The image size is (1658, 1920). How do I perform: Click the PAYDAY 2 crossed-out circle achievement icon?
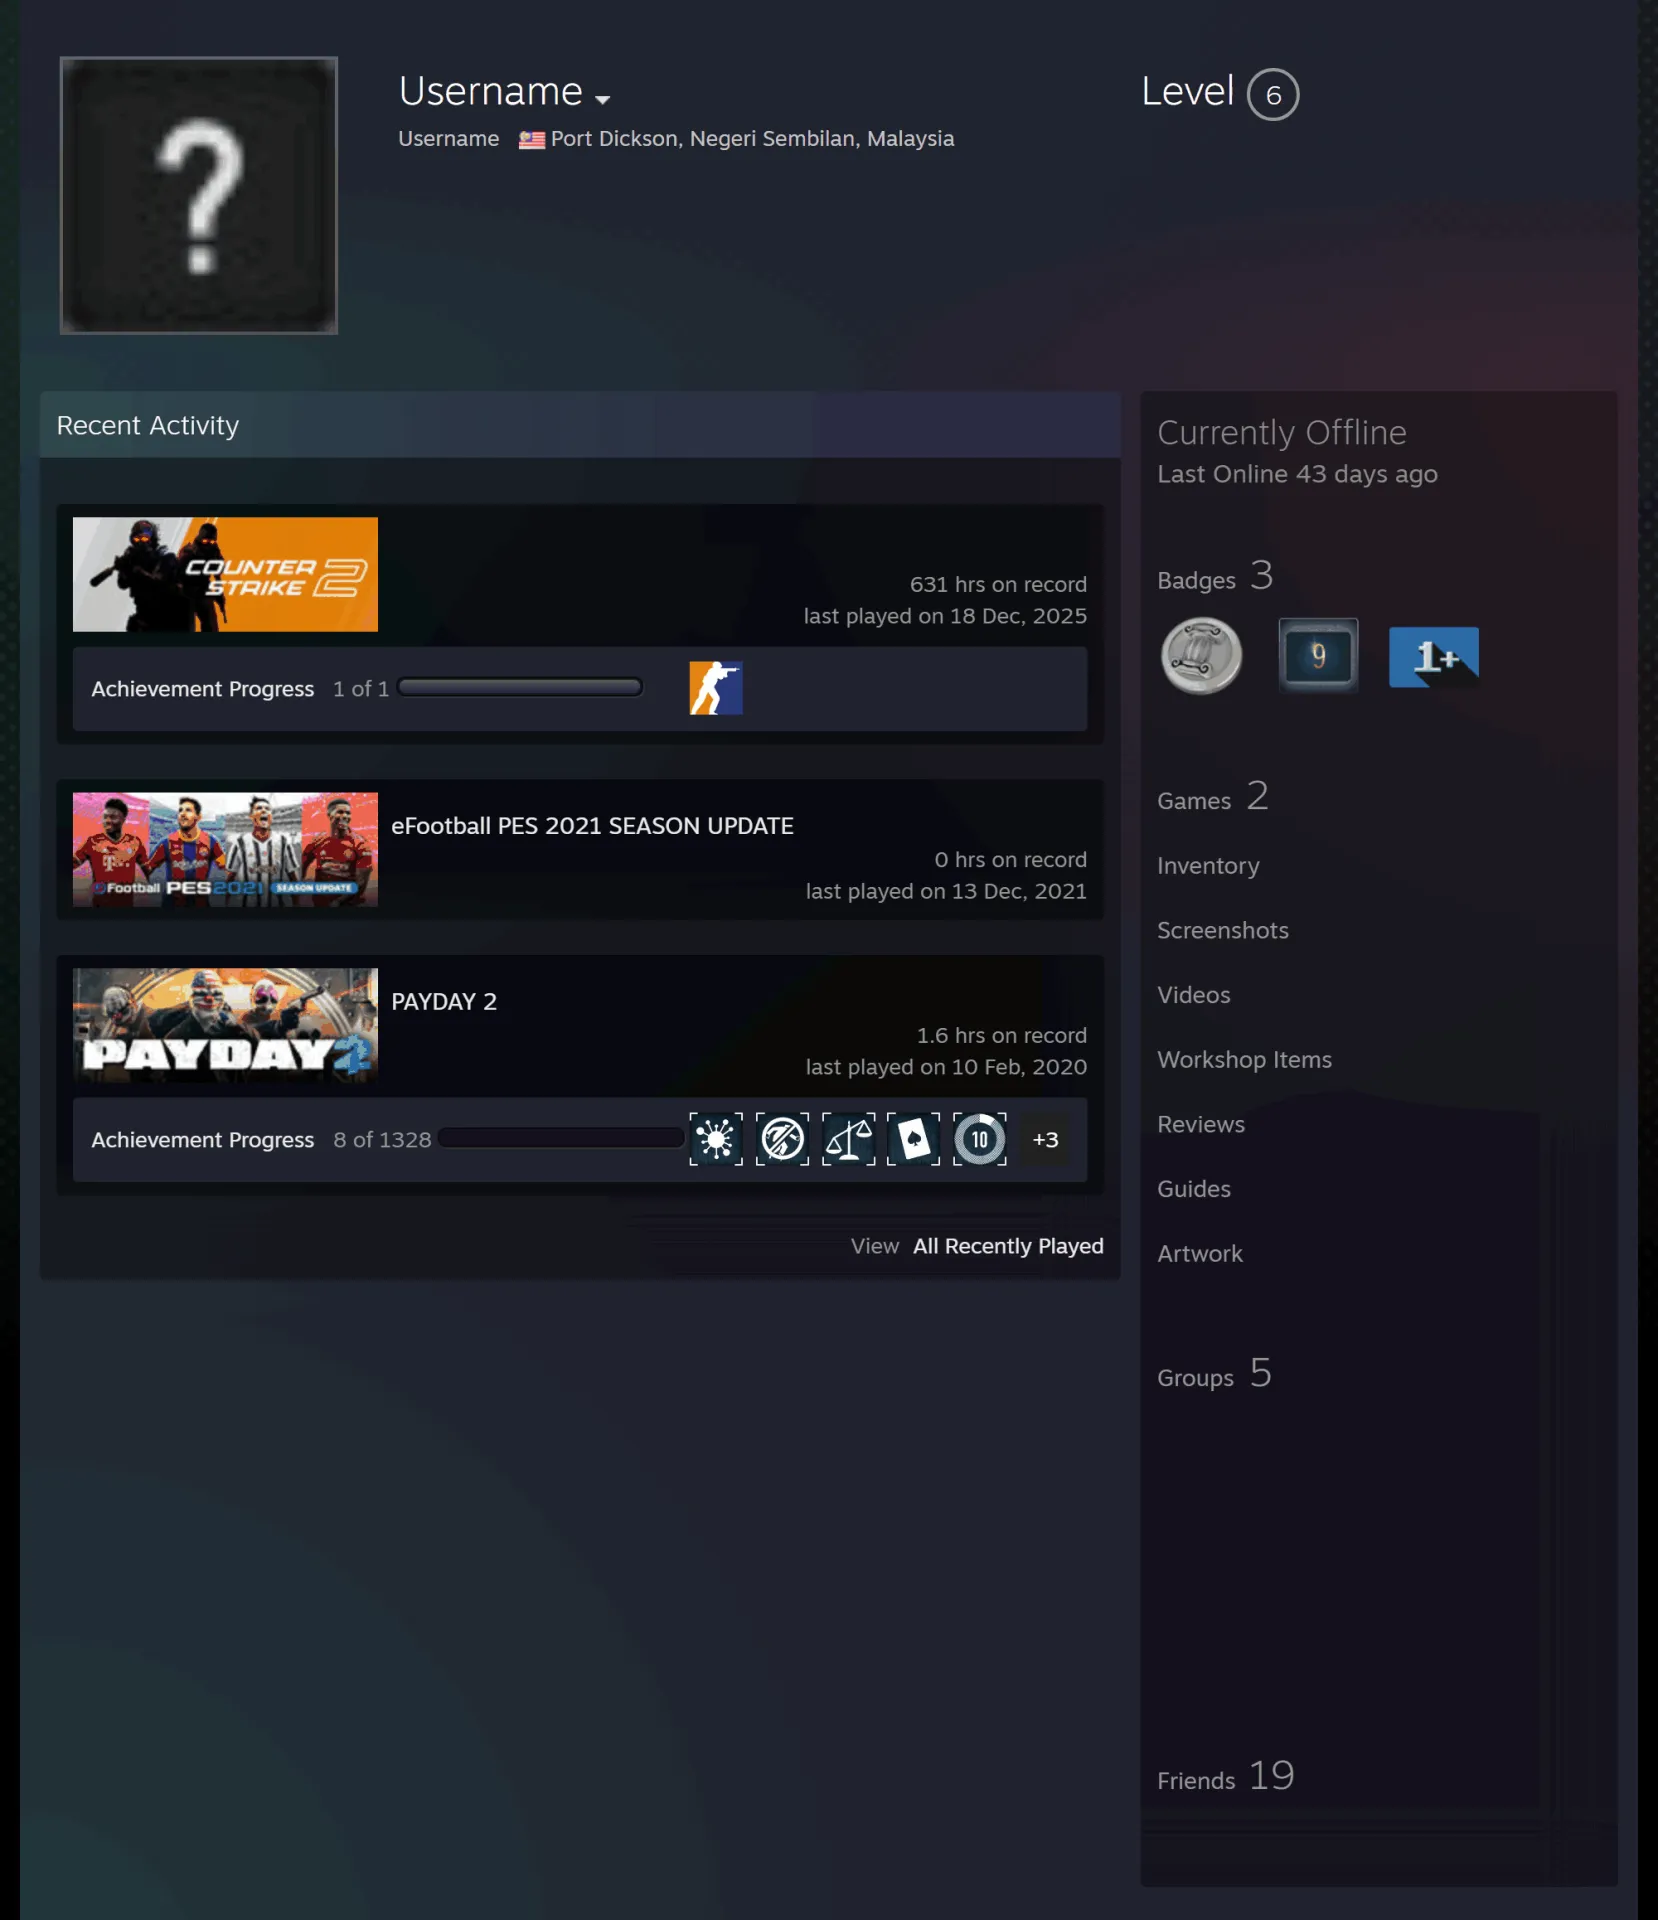(x=782, y=1139)
